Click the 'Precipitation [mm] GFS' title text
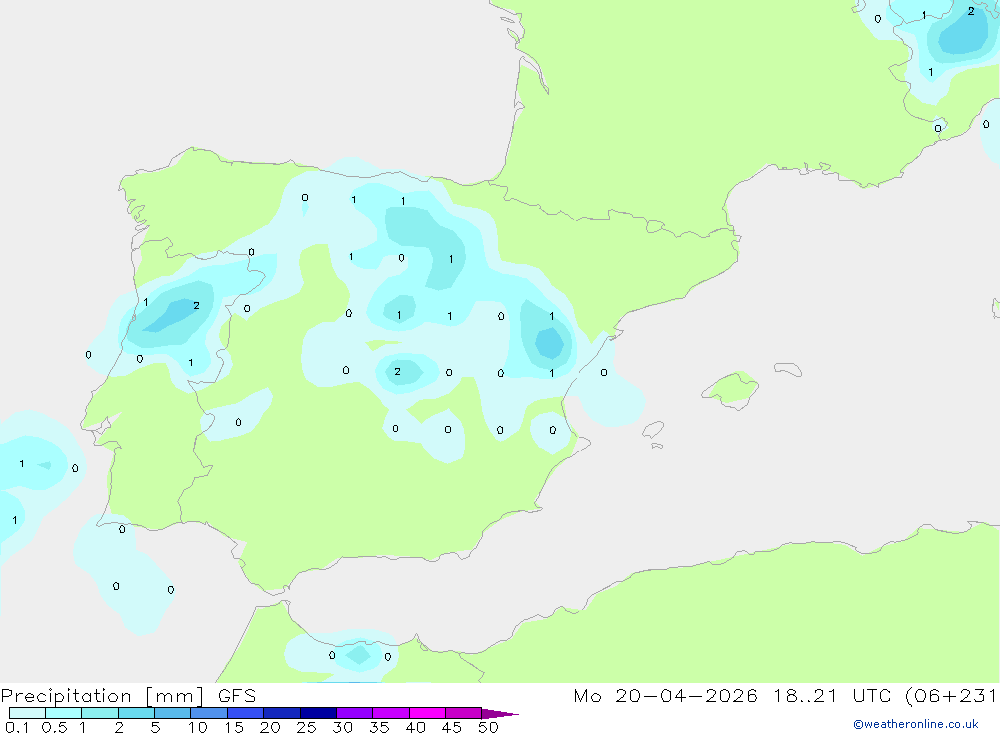This screenshot has width=1000, height=733. point(128,696)
